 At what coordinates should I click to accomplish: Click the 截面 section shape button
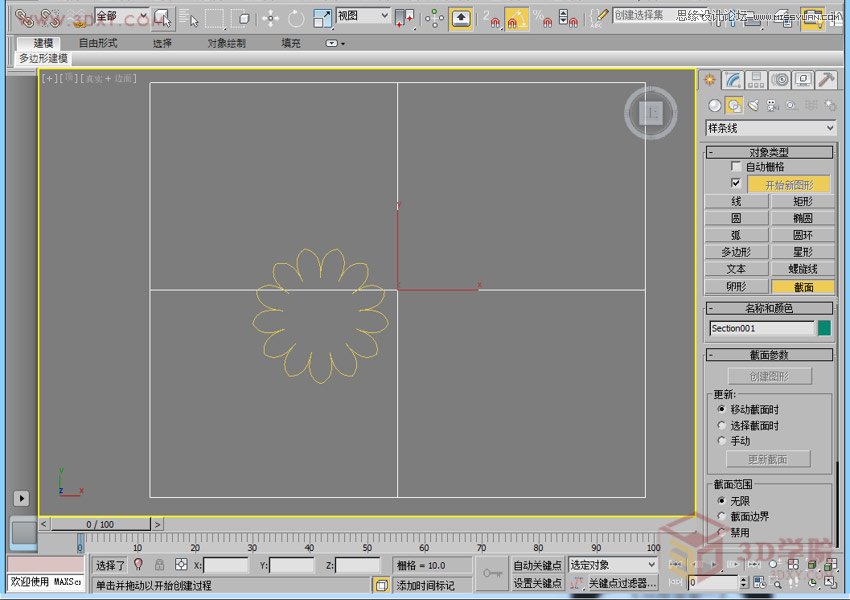coord(803,287)
